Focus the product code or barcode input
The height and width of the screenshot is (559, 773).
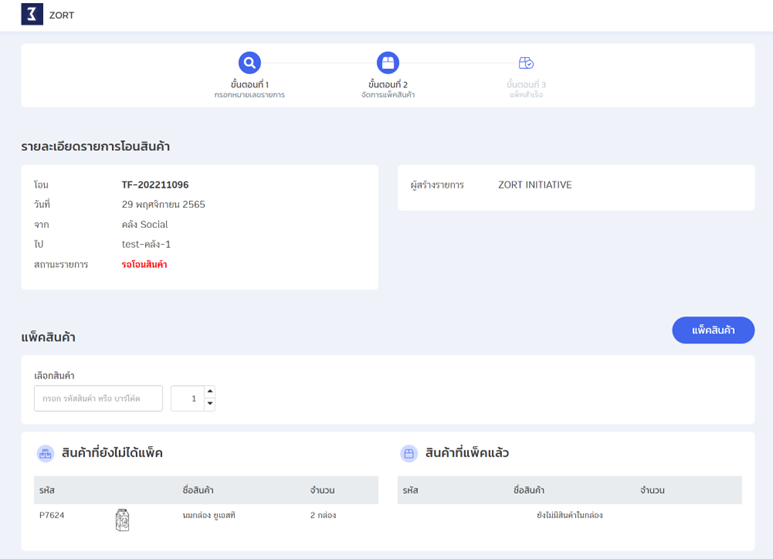tap(98, 398)
